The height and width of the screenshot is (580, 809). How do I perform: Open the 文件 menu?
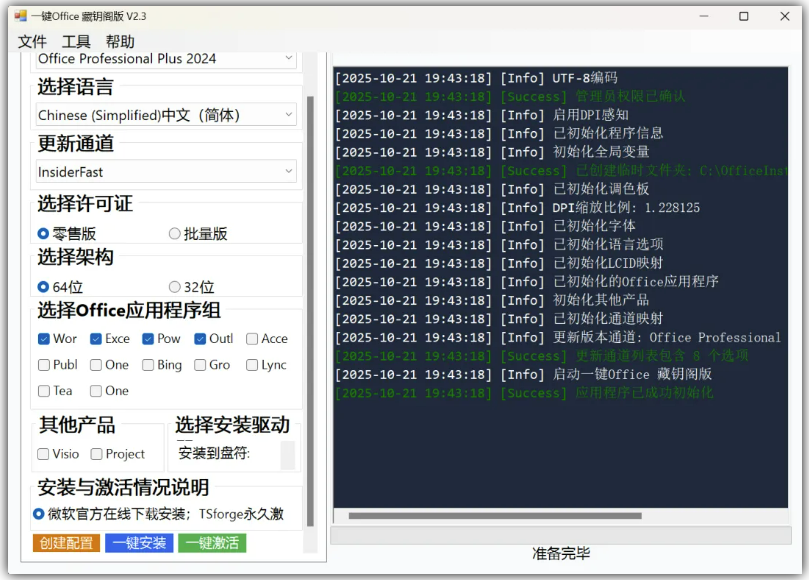[x=32, y=41]
